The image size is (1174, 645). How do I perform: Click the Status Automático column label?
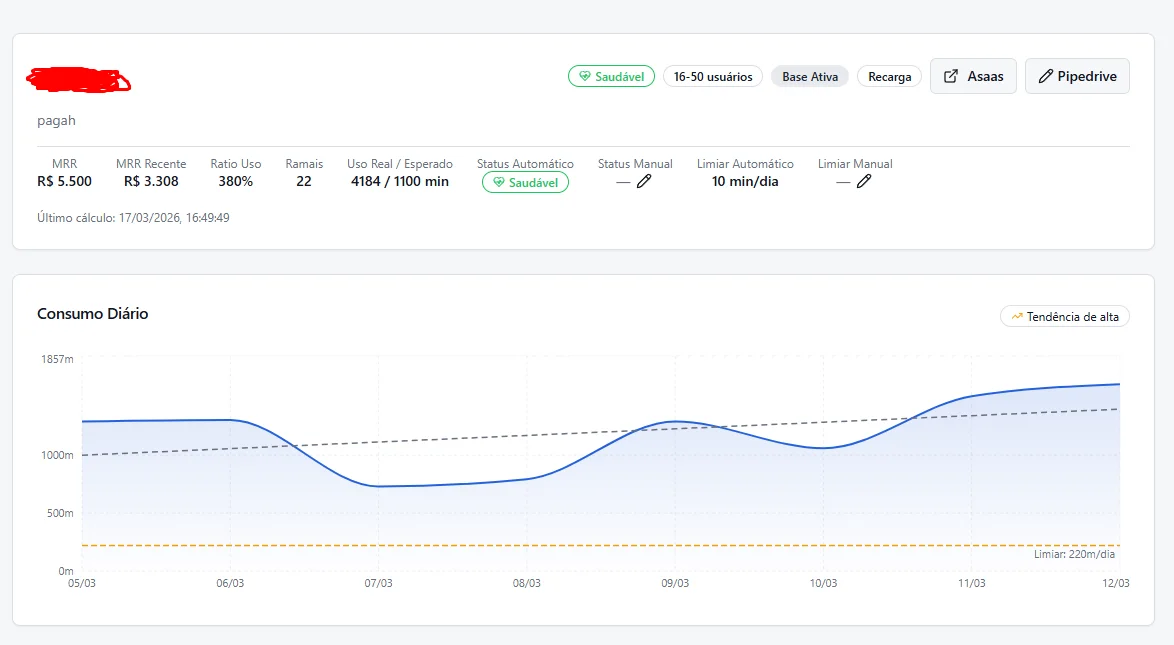coord(525,164)
